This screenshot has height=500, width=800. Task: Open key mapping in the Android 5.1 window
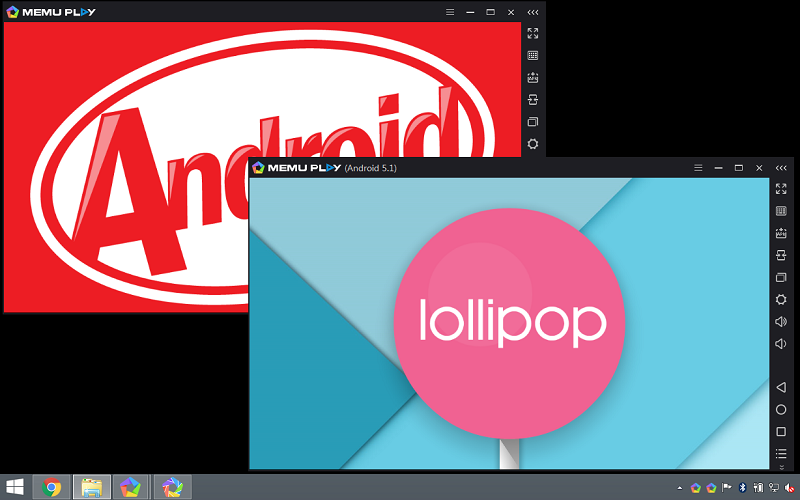point(781,211)
